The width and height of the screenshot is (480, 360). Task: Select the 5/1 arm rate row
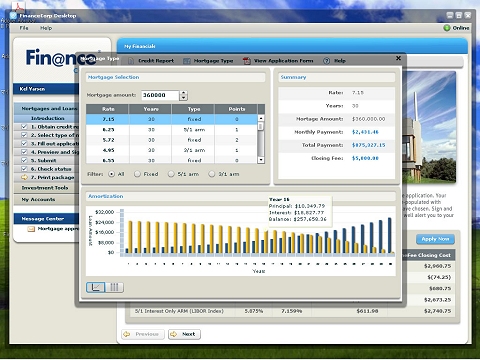172,130
